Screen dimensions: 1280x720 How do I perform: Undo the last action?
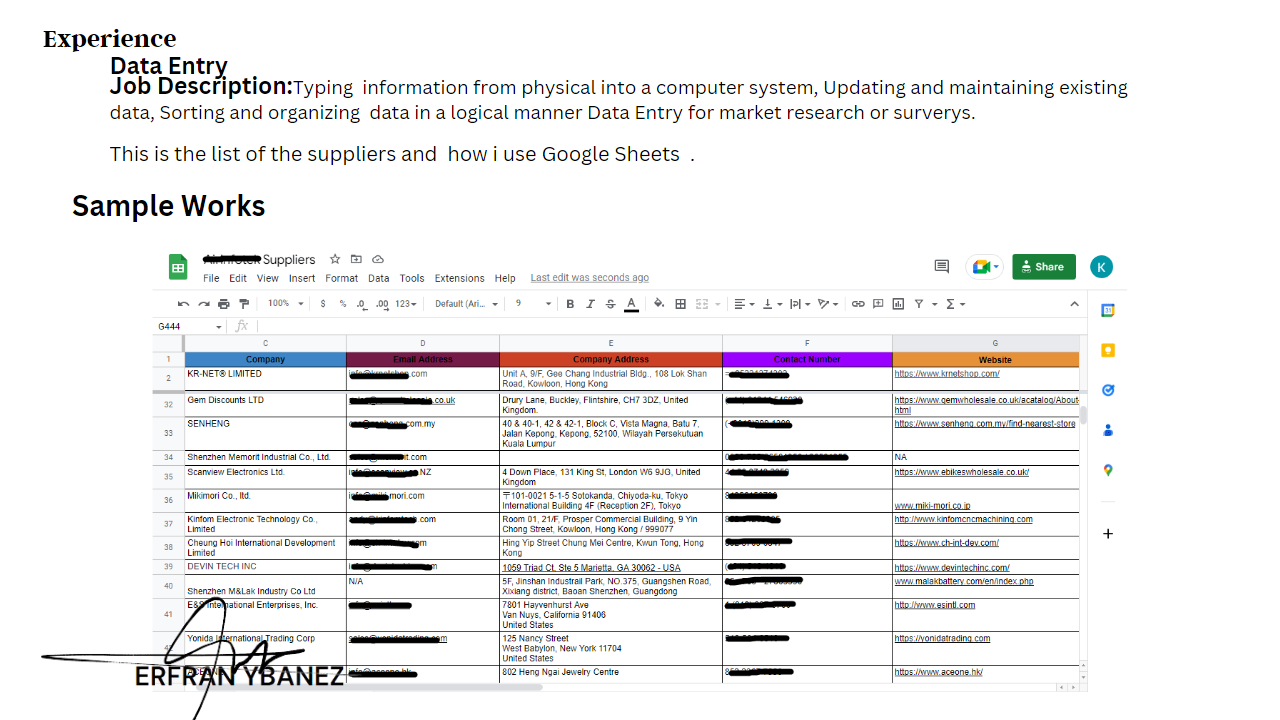click(x=183, y=304)
